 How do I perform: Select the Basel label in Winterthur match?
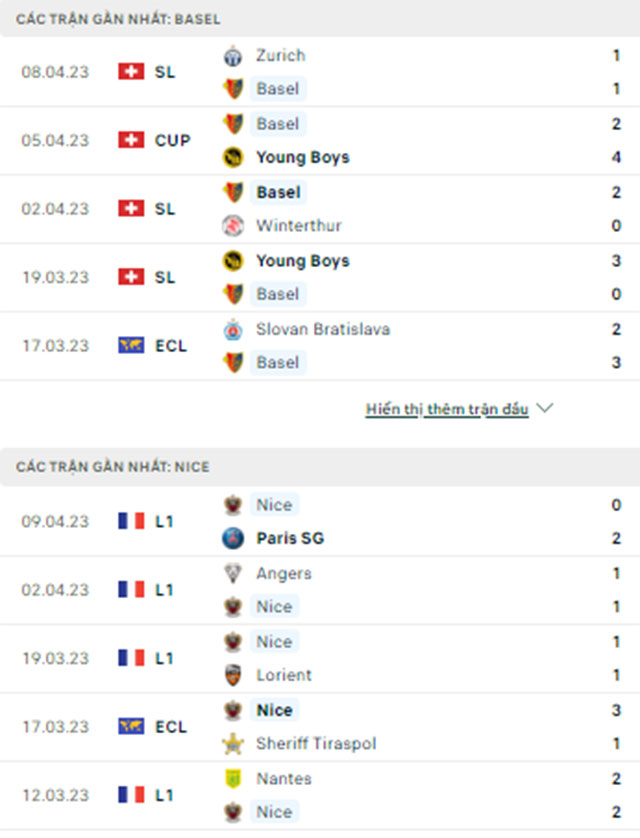pyautogui.click(x=278, y=192)
